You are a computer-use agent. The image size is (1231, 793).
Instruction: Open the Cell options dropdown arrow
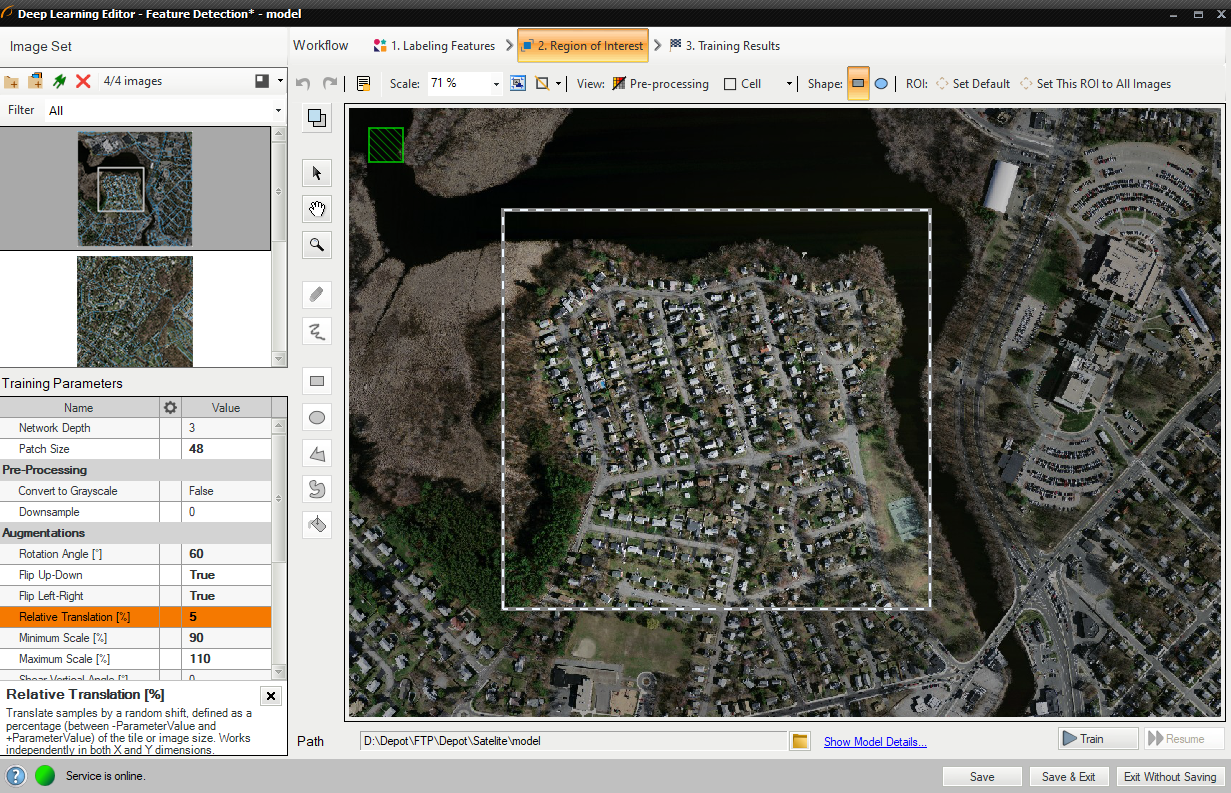click(x=789, y=84)
